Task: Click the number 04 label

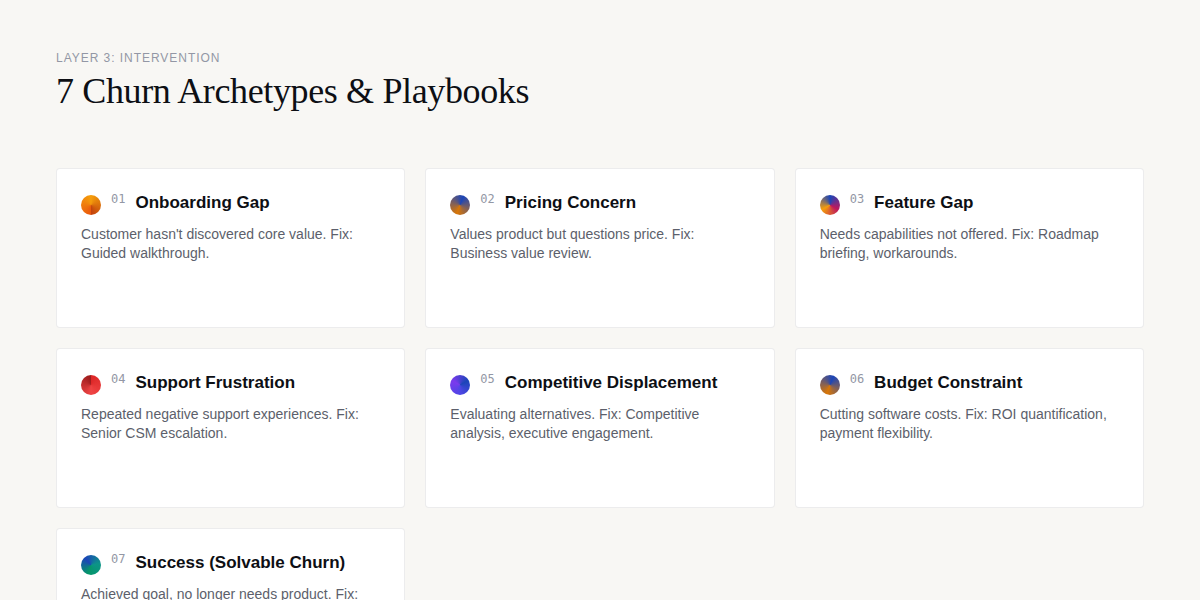Action: (x=118, y=379)
